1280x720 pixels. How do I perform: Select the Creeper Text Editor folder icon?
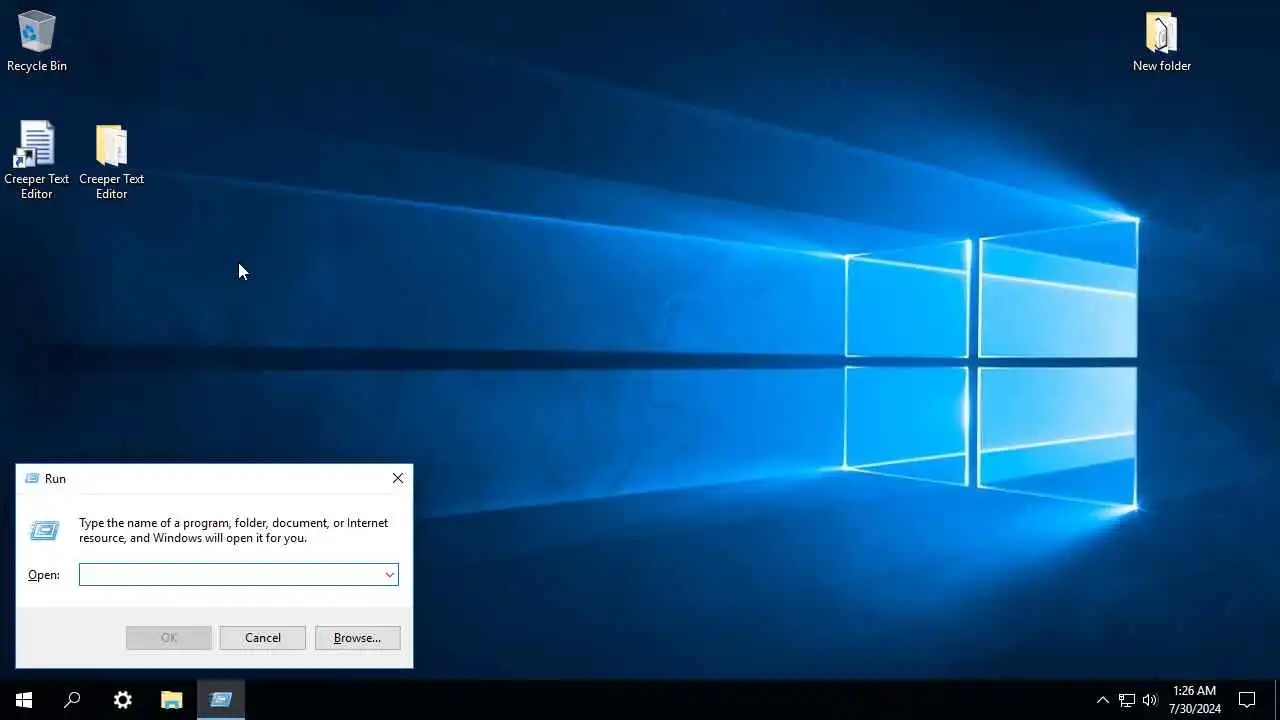[111, 160]
